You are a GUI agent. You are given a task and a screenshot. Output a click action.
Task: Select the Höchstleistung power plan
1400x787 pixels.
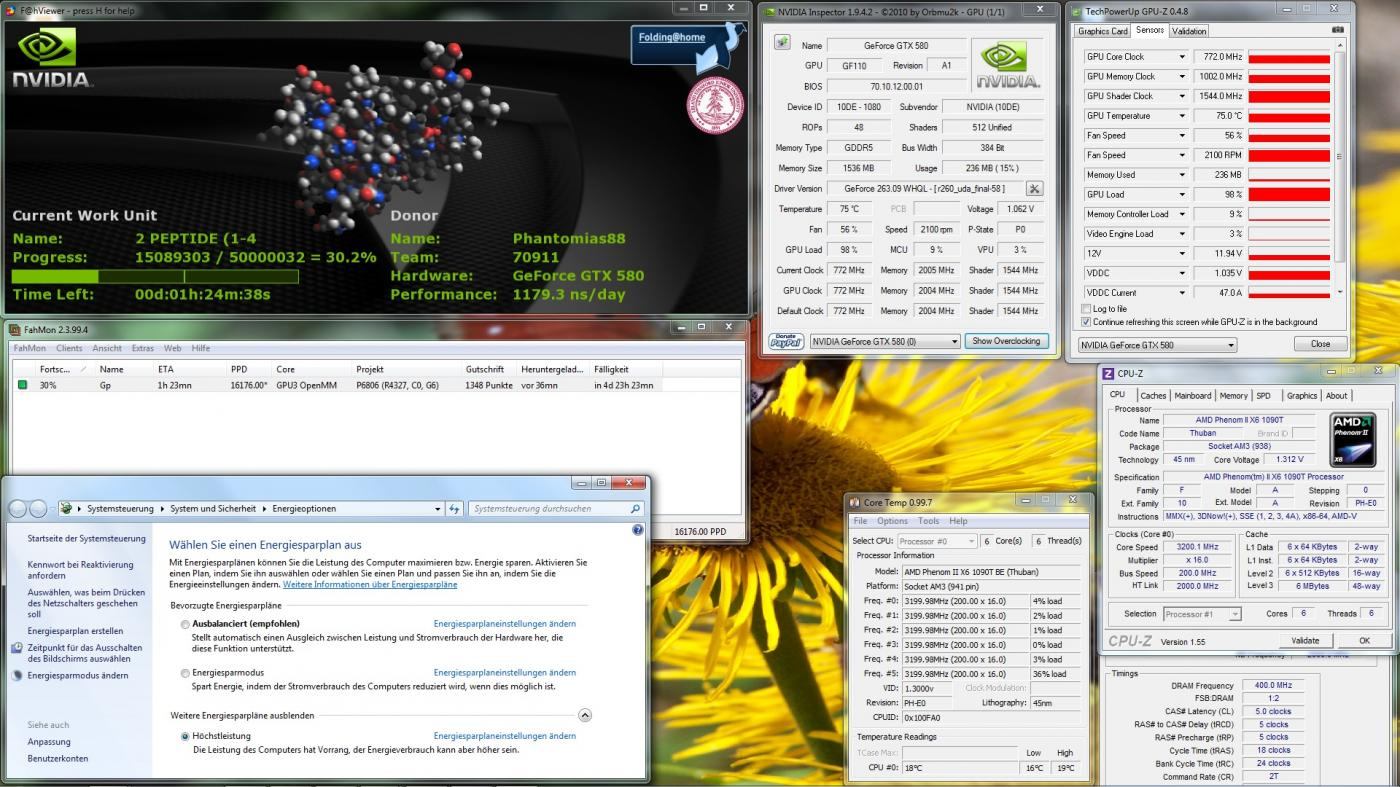coord(185,736)
